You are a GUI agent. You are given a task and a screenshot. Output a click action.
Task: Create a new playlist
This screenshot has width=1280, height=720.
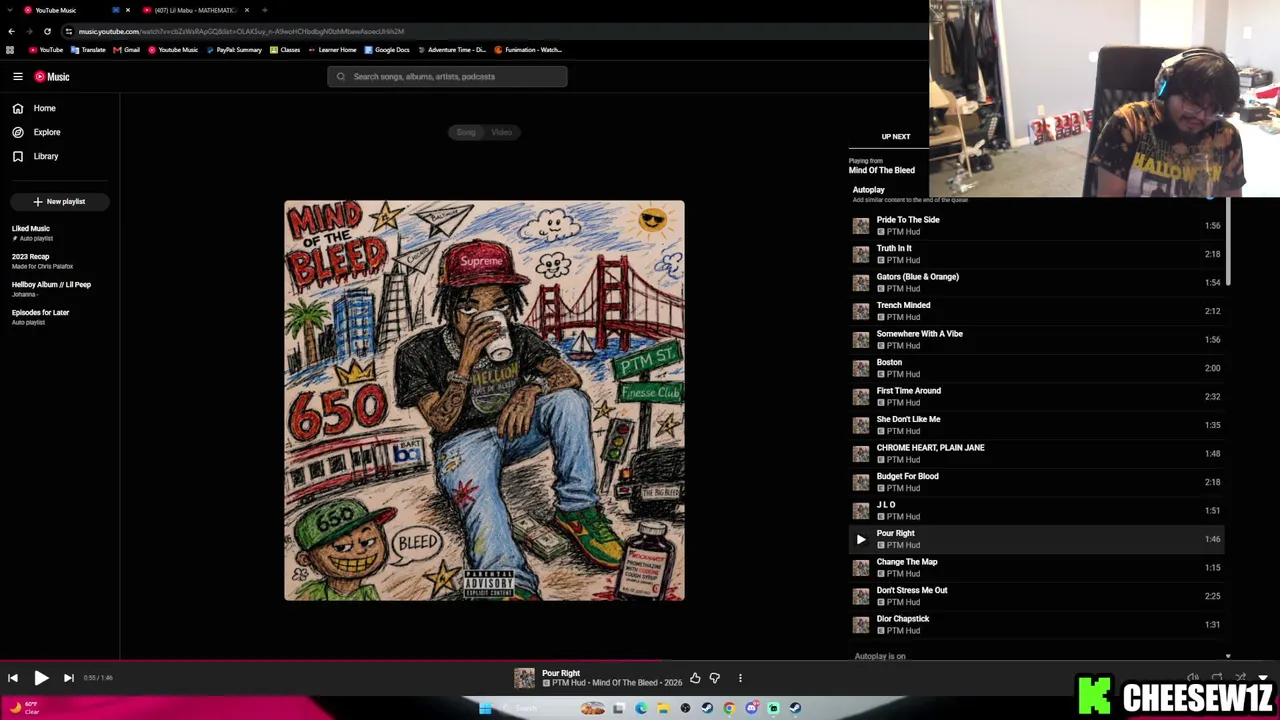coord(59,202)
